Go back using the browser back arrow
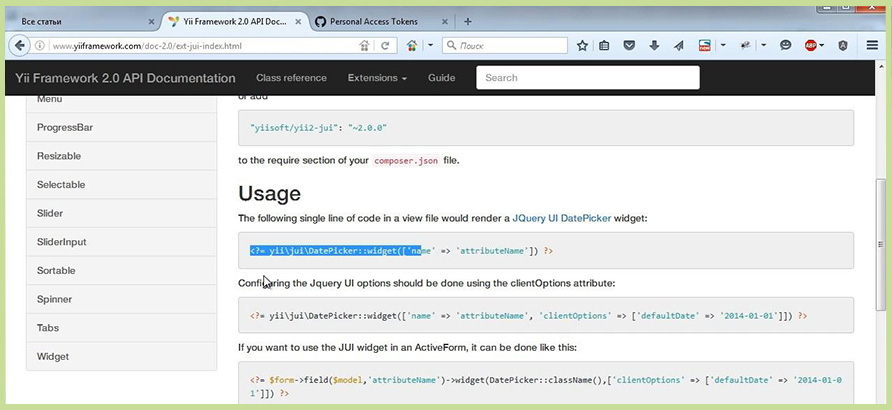Image resolution: width=892 pixels, height=410 pixels. click(x=20, y=45)
